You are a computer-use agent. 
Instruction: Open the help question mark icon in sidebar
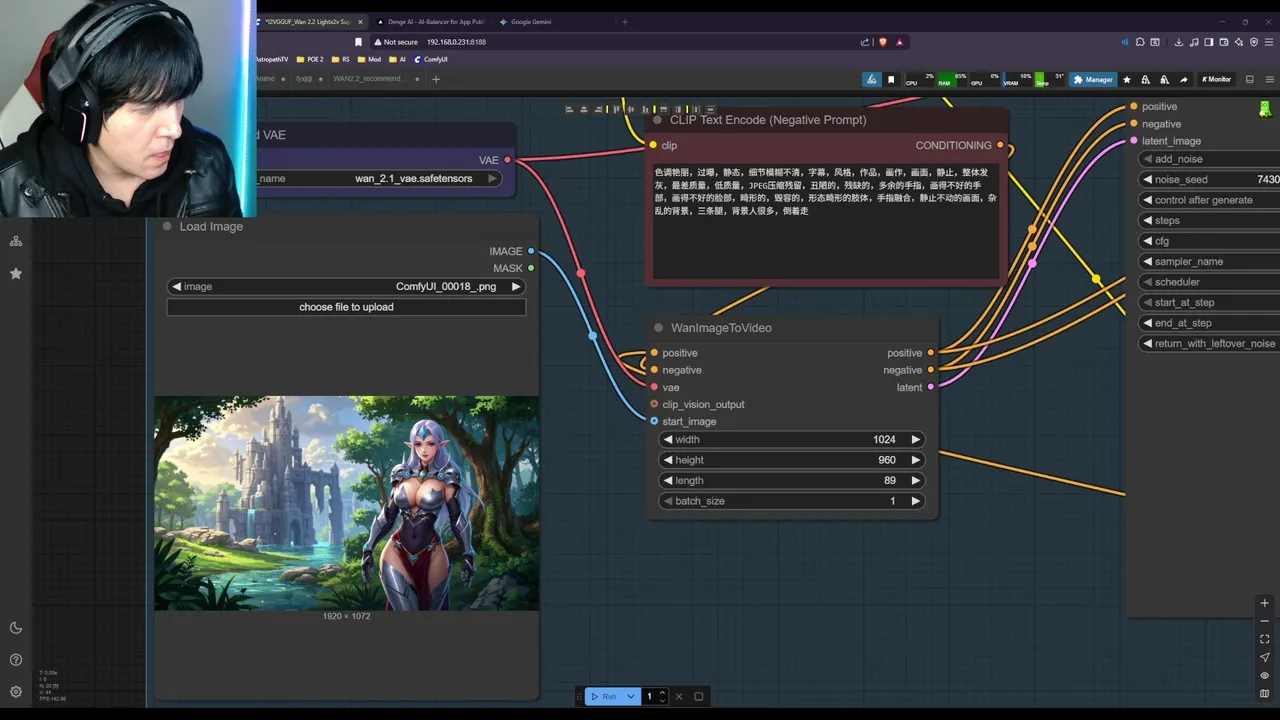pyautogui.click(x=16, y=660)
